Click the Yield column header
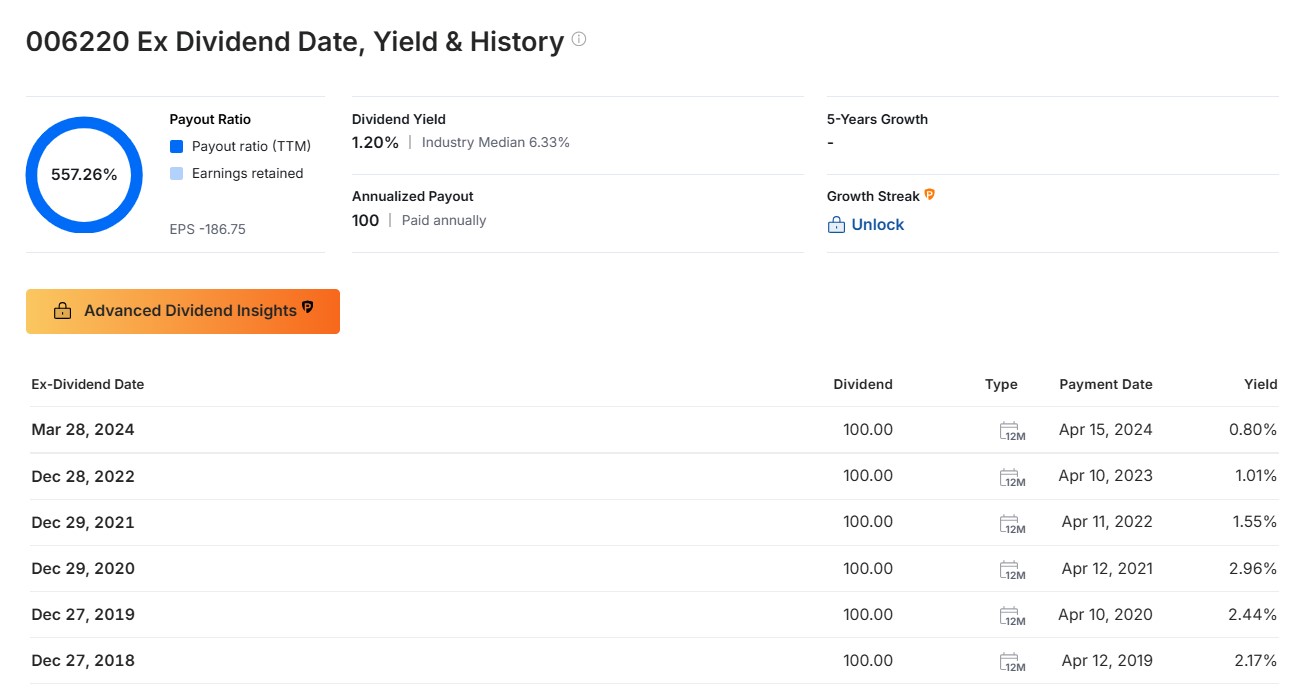 (x=1260, y=384)
